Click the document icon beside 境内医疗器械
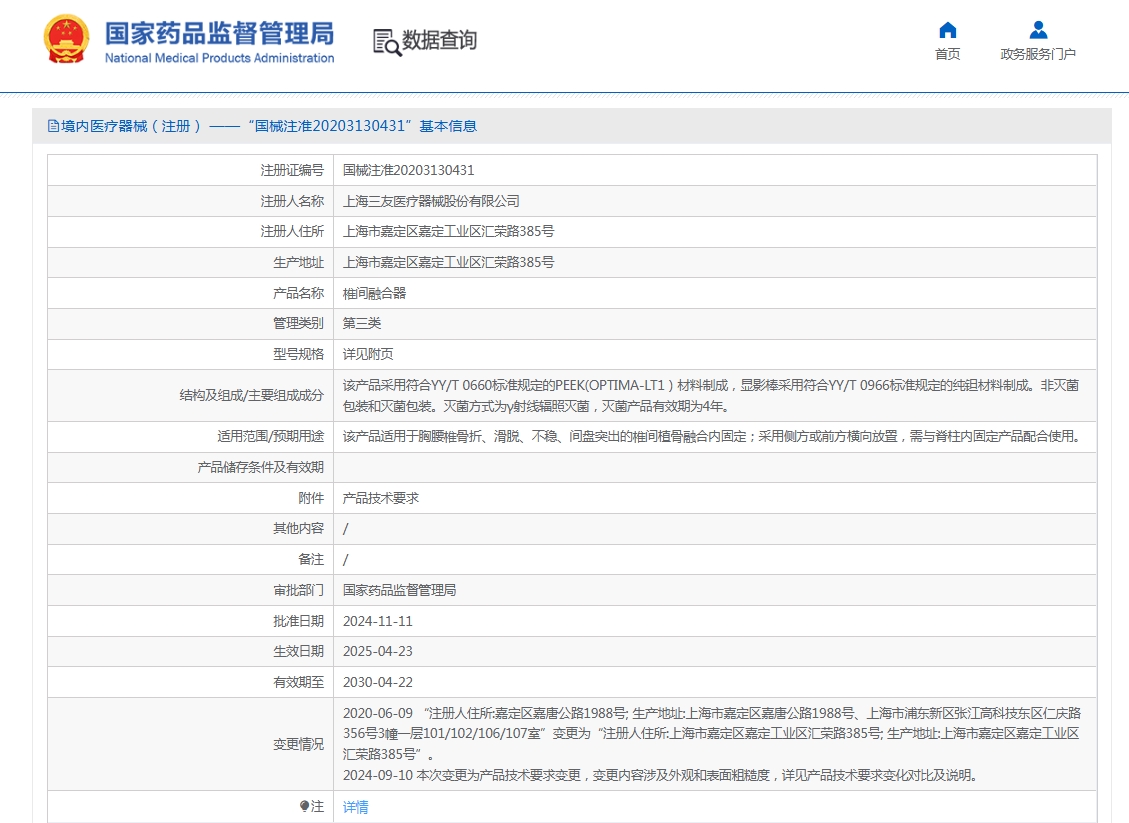 (x=53, y=126)
